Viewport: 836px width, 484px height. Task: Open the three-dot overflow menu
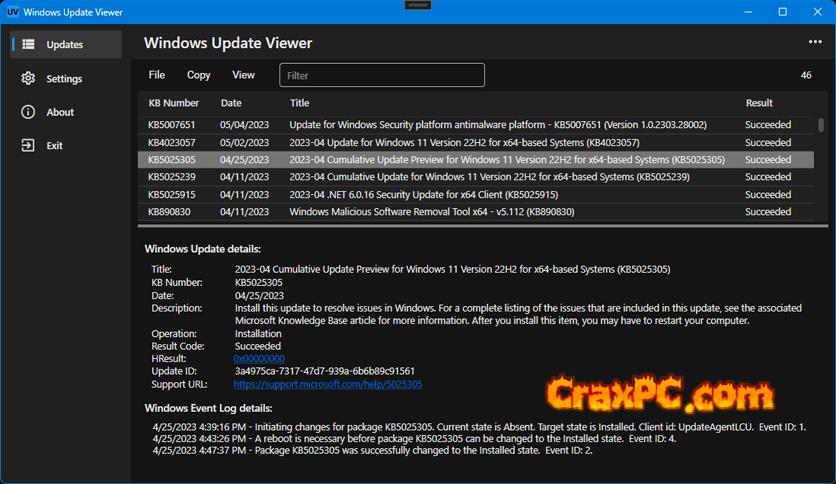click(815, 43)
